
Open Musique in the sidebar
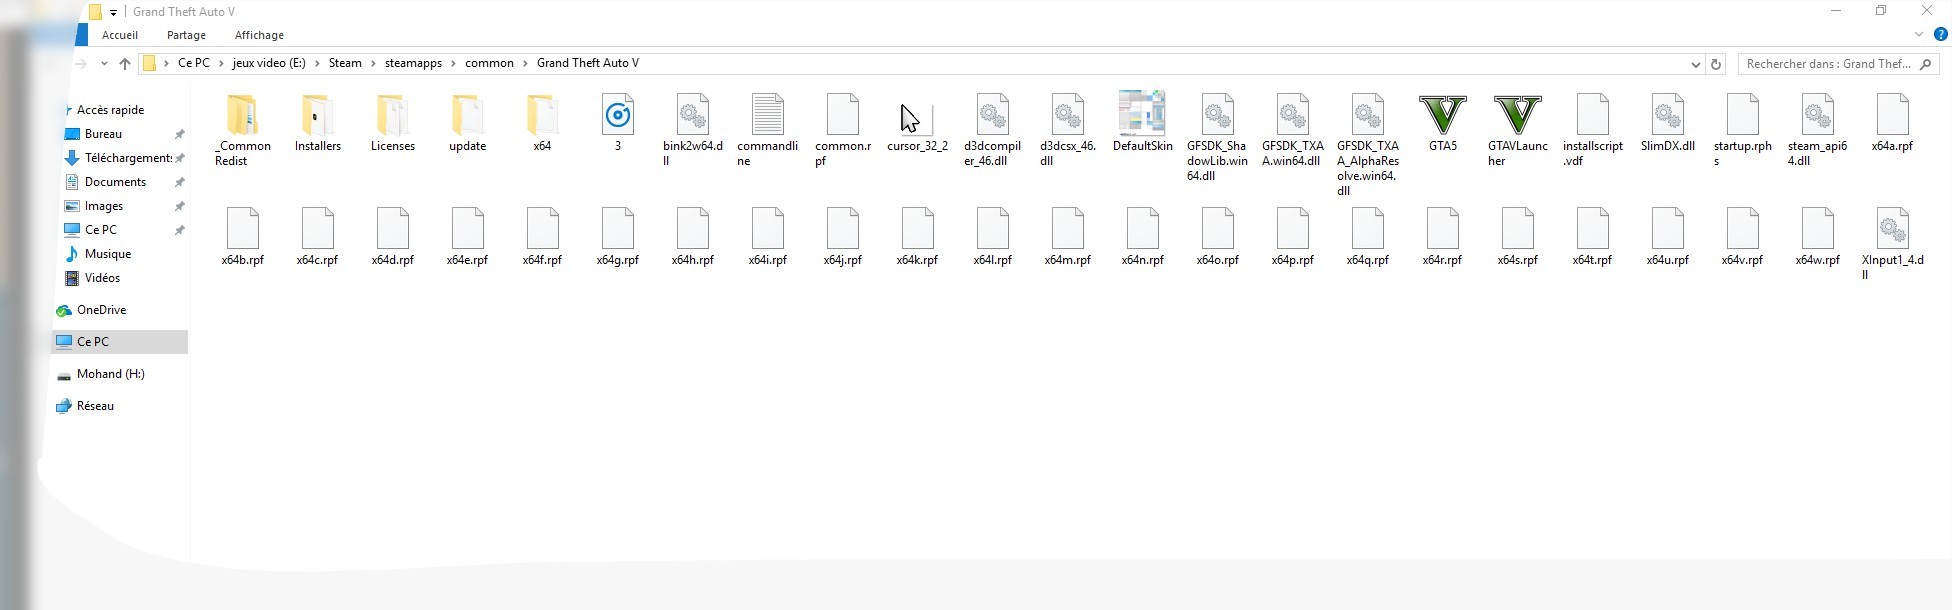tap(108, 254)
